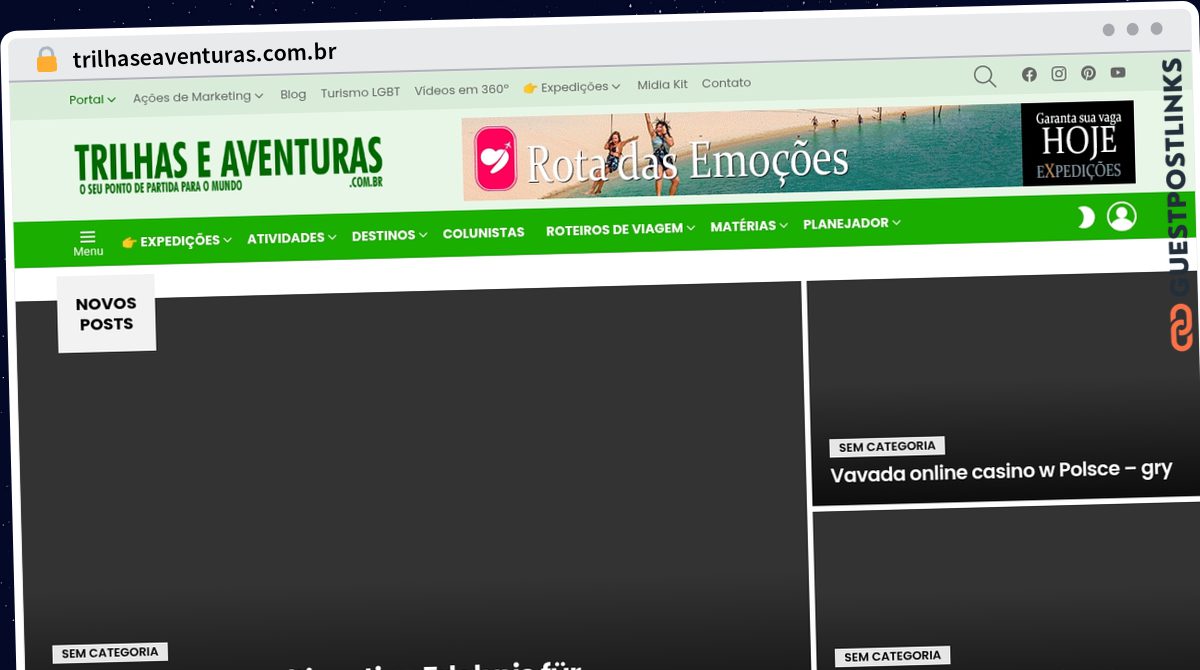Click the NOVOS POSTS label
Viewport: 1200px width, 670px height.
pos(106,314)
